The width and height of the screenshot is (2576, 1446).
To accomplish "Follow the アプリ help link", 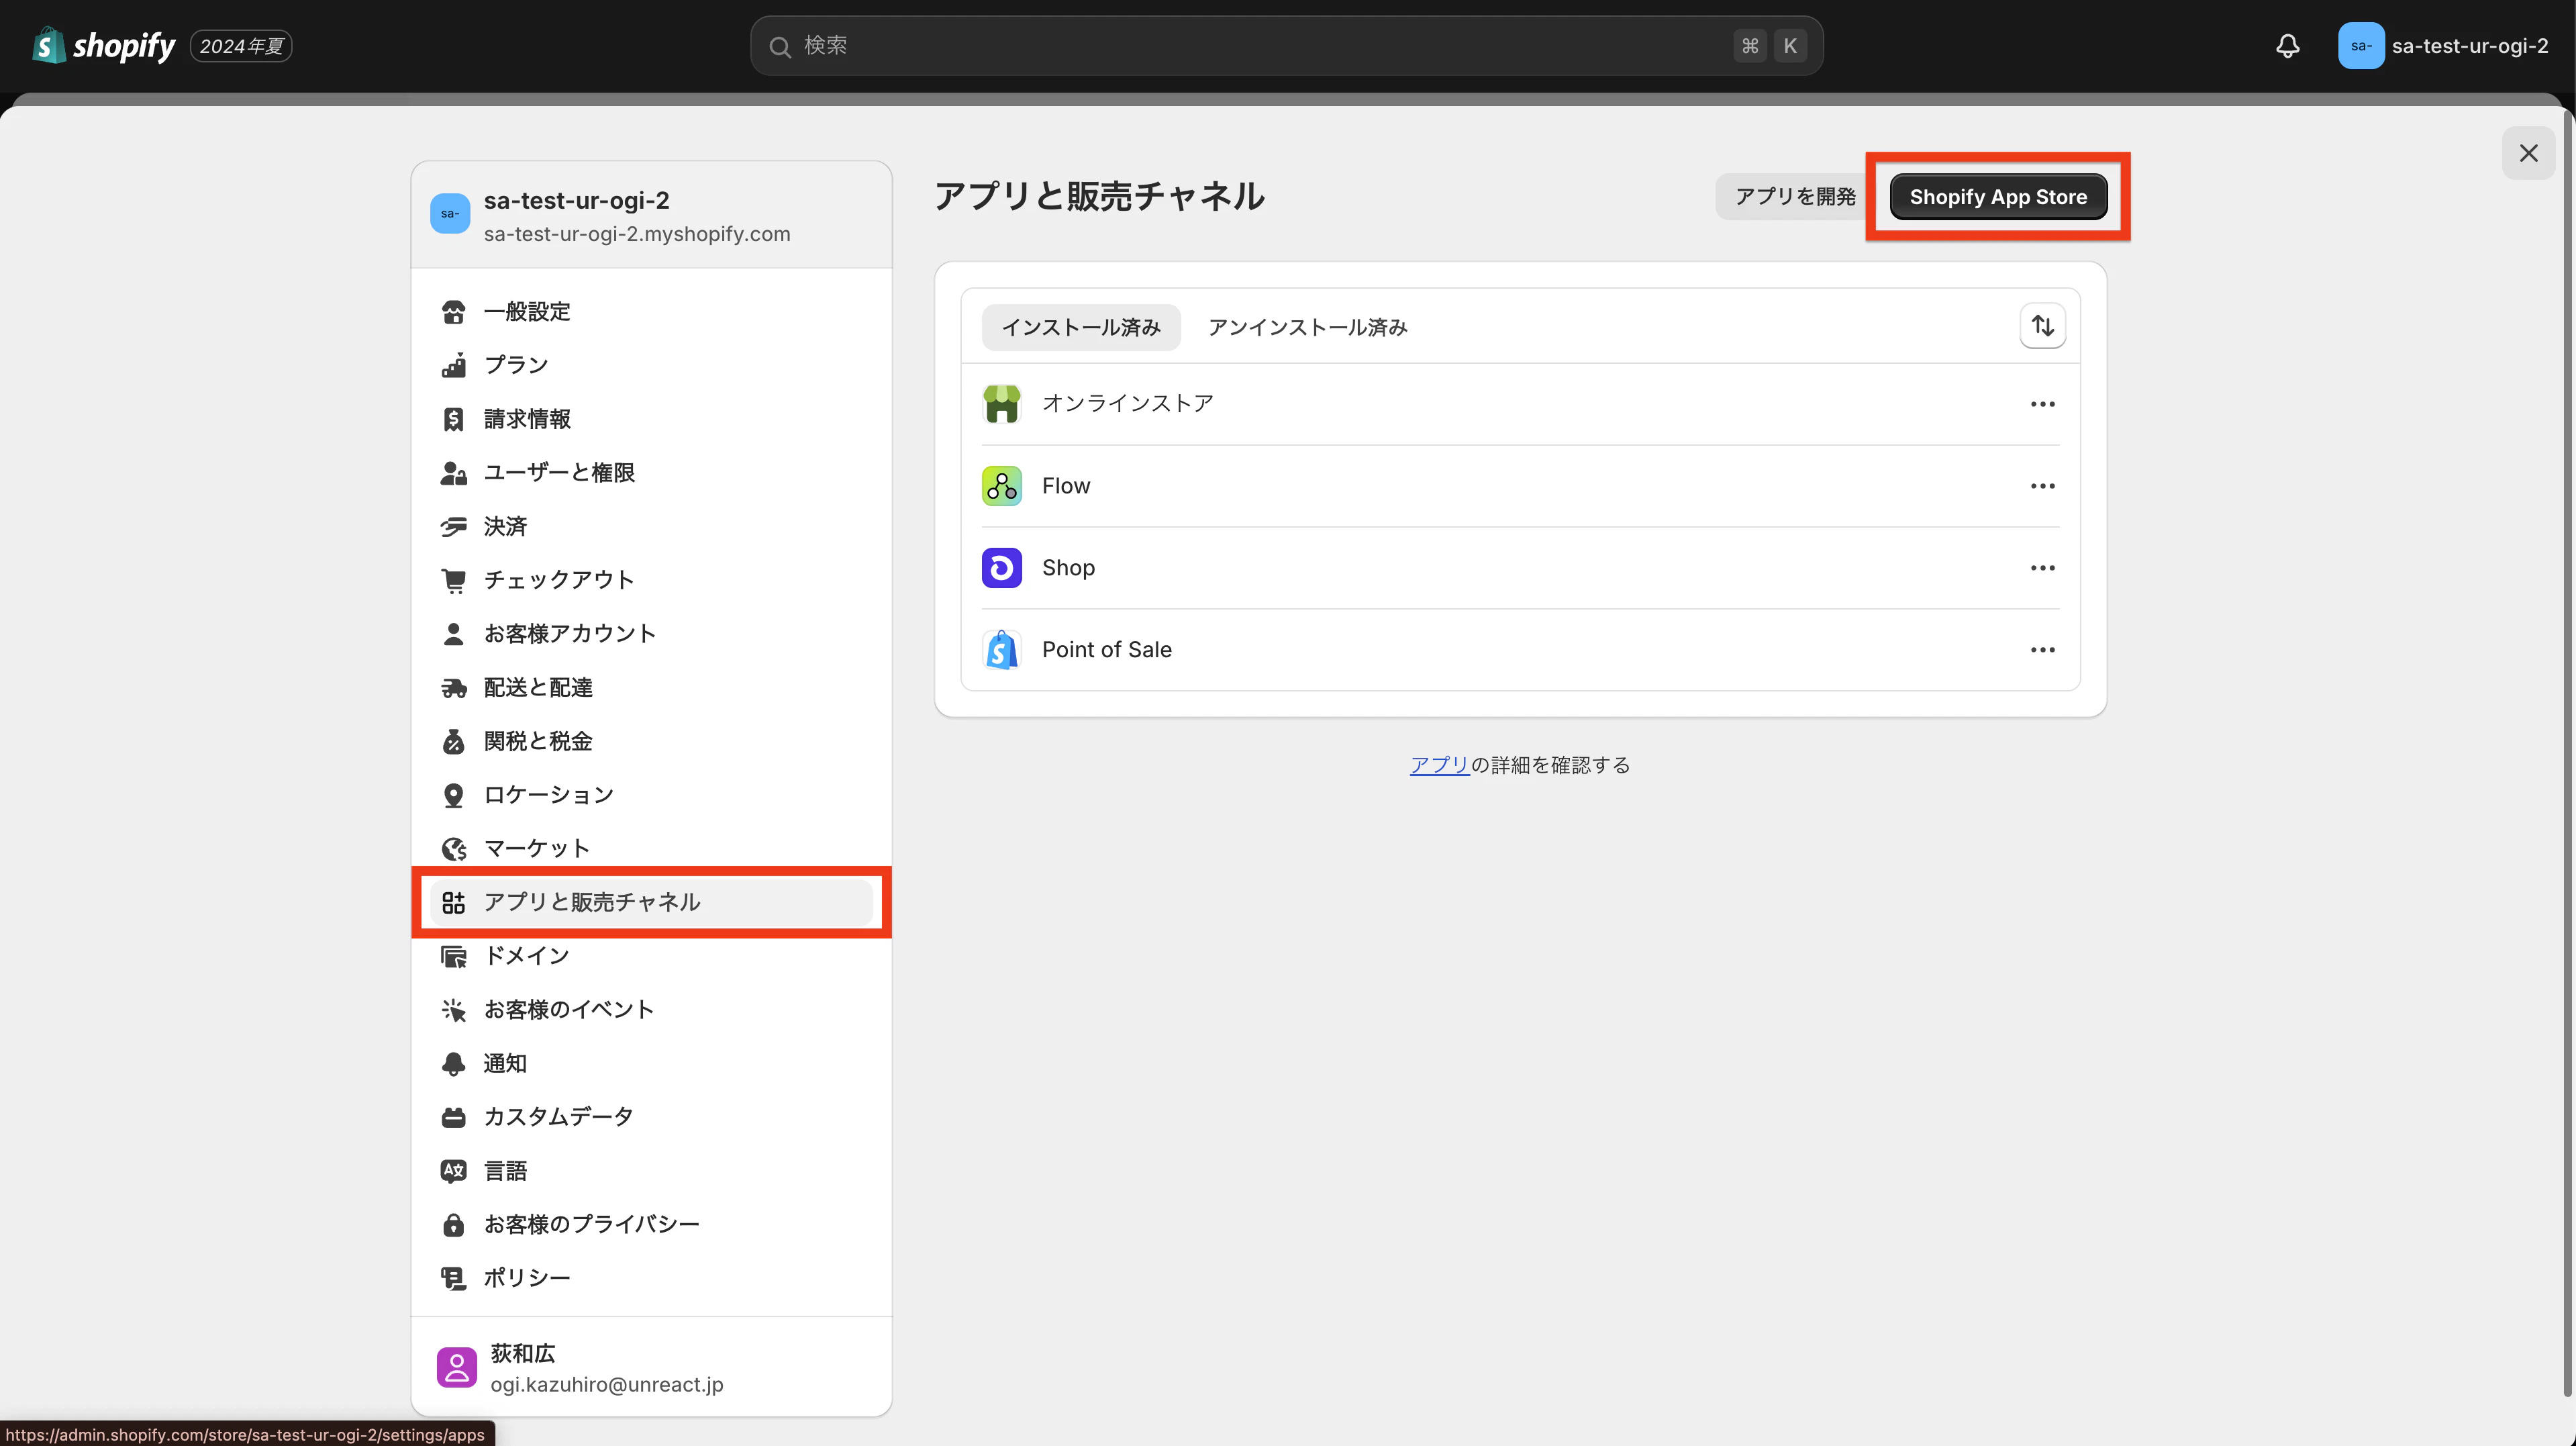I will 1439,765.
